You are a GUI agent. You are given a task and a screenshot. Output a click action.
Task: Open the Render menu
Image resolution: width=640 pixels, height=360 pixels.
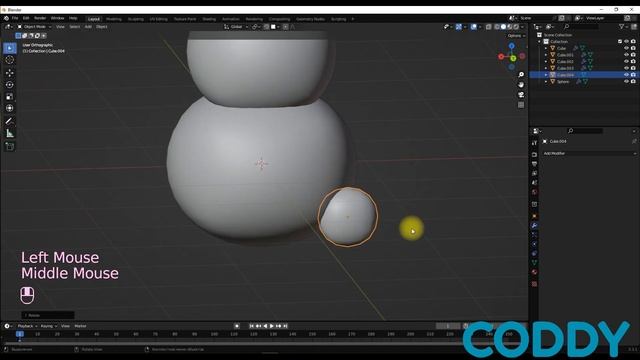click(x=40, y=18)
